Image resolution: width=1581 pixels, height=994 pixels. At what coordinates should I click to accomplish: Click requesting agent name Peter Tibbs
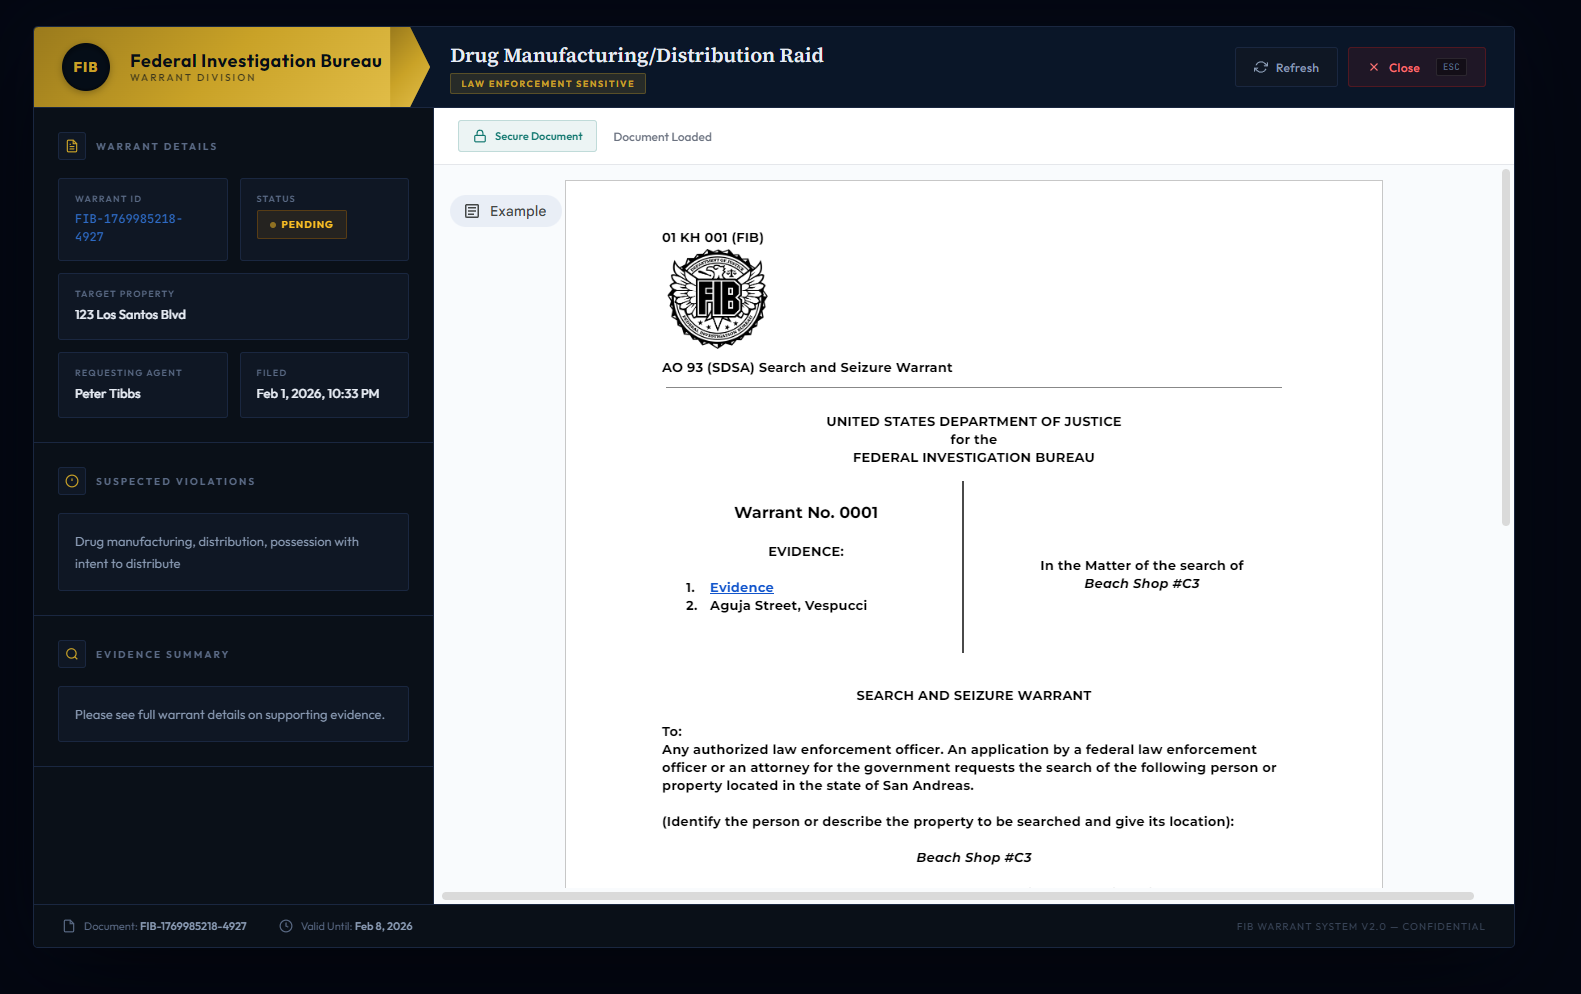pos(108,394)
